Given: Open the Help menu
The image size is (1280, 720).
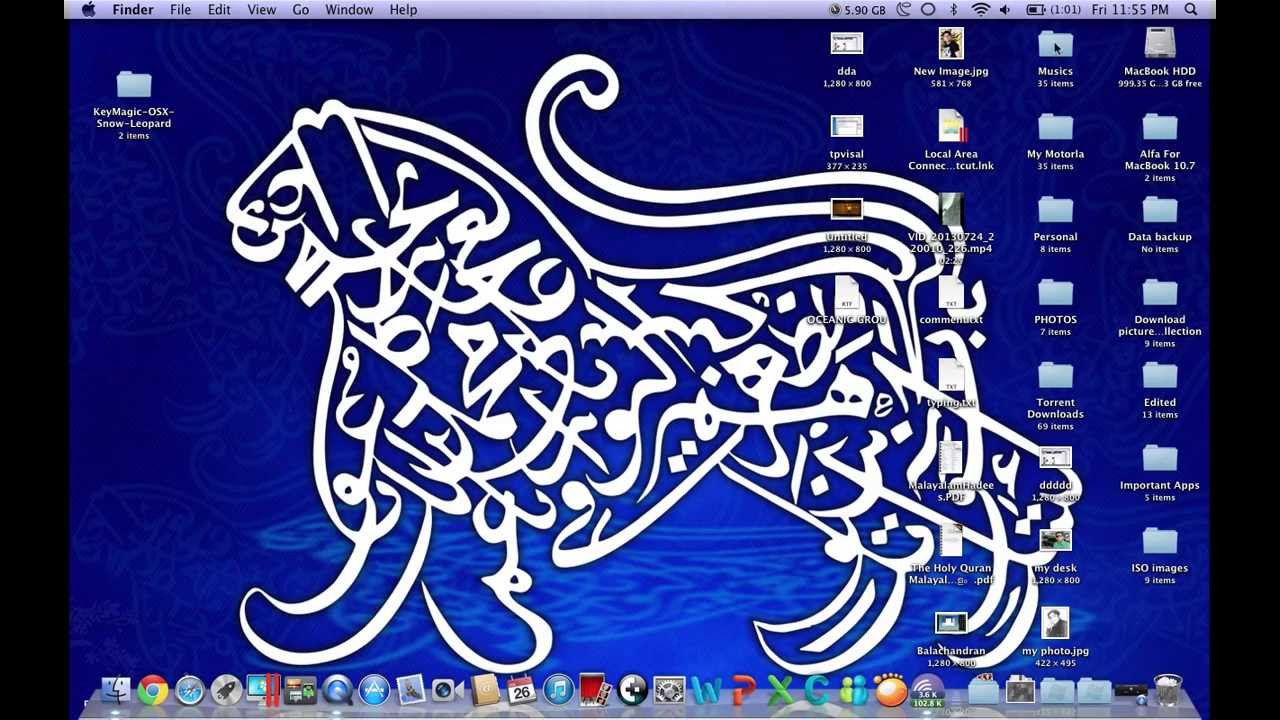Looking at the screenshot, I should coord(403,9).
